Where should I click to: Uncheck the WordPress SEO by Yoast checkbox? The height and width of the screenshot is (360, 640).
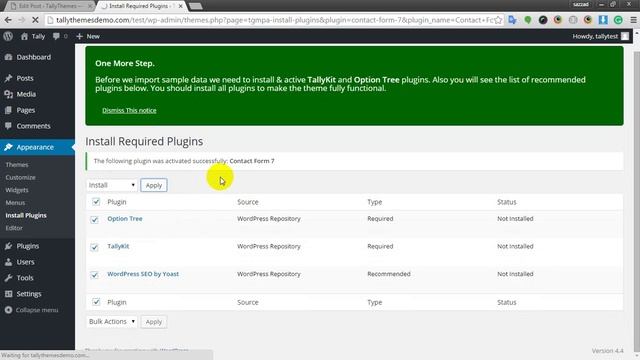point(94,275)
